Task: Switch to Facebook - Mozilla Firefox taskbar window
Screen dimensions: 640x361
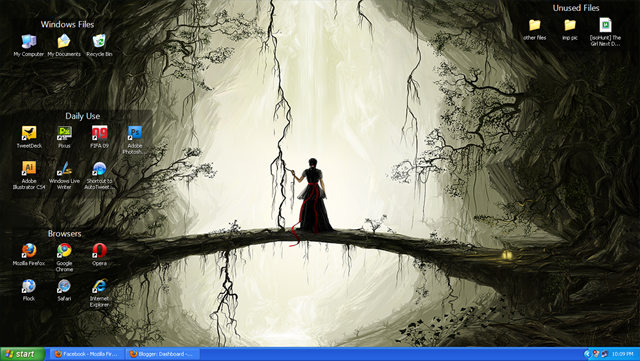Action: coord(87,354)
